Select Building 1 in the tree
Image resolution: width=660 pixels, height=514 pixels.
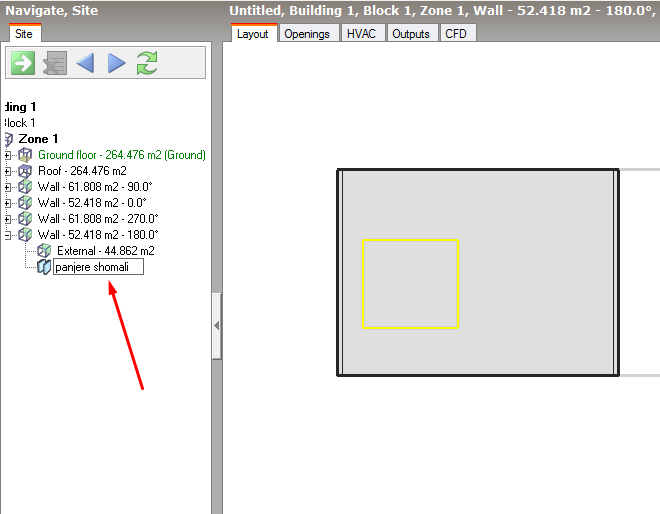click(x=20, y=107)
